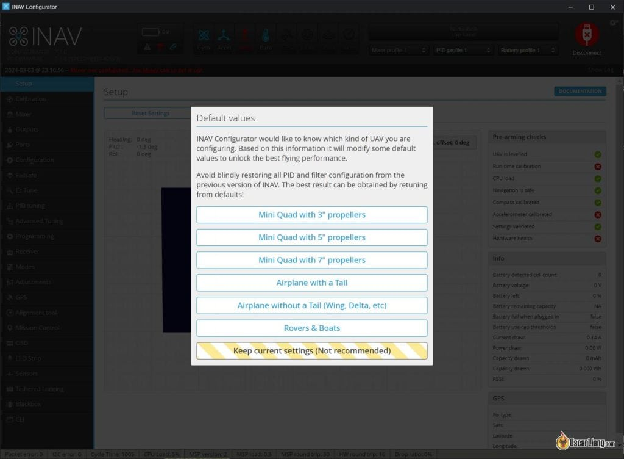Open the Mission Control tab
The image size is (624, 459).
[x=47, y=328]
